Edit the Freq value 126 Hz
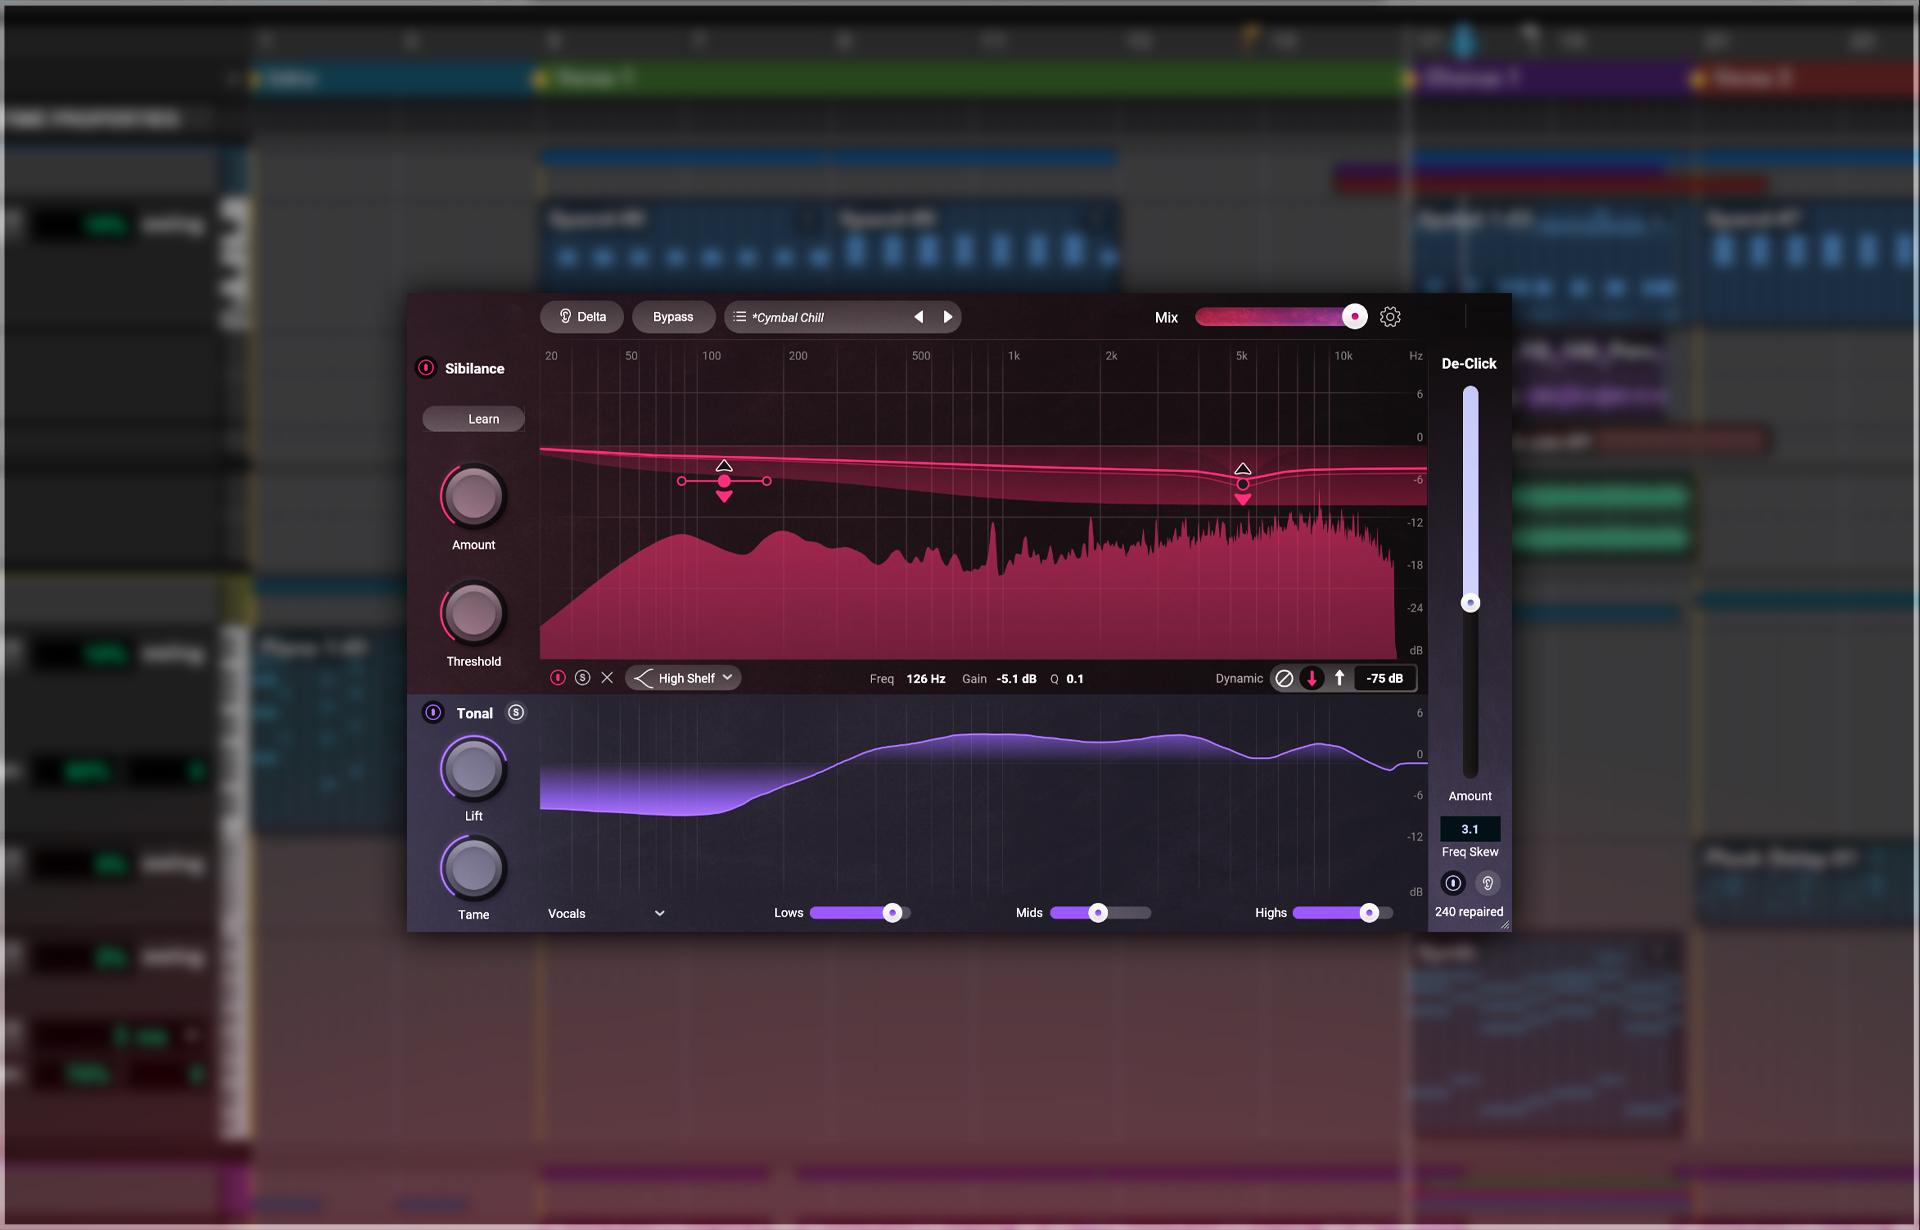Viewport: 1920px width, 1230px height. tap(926, 679)
